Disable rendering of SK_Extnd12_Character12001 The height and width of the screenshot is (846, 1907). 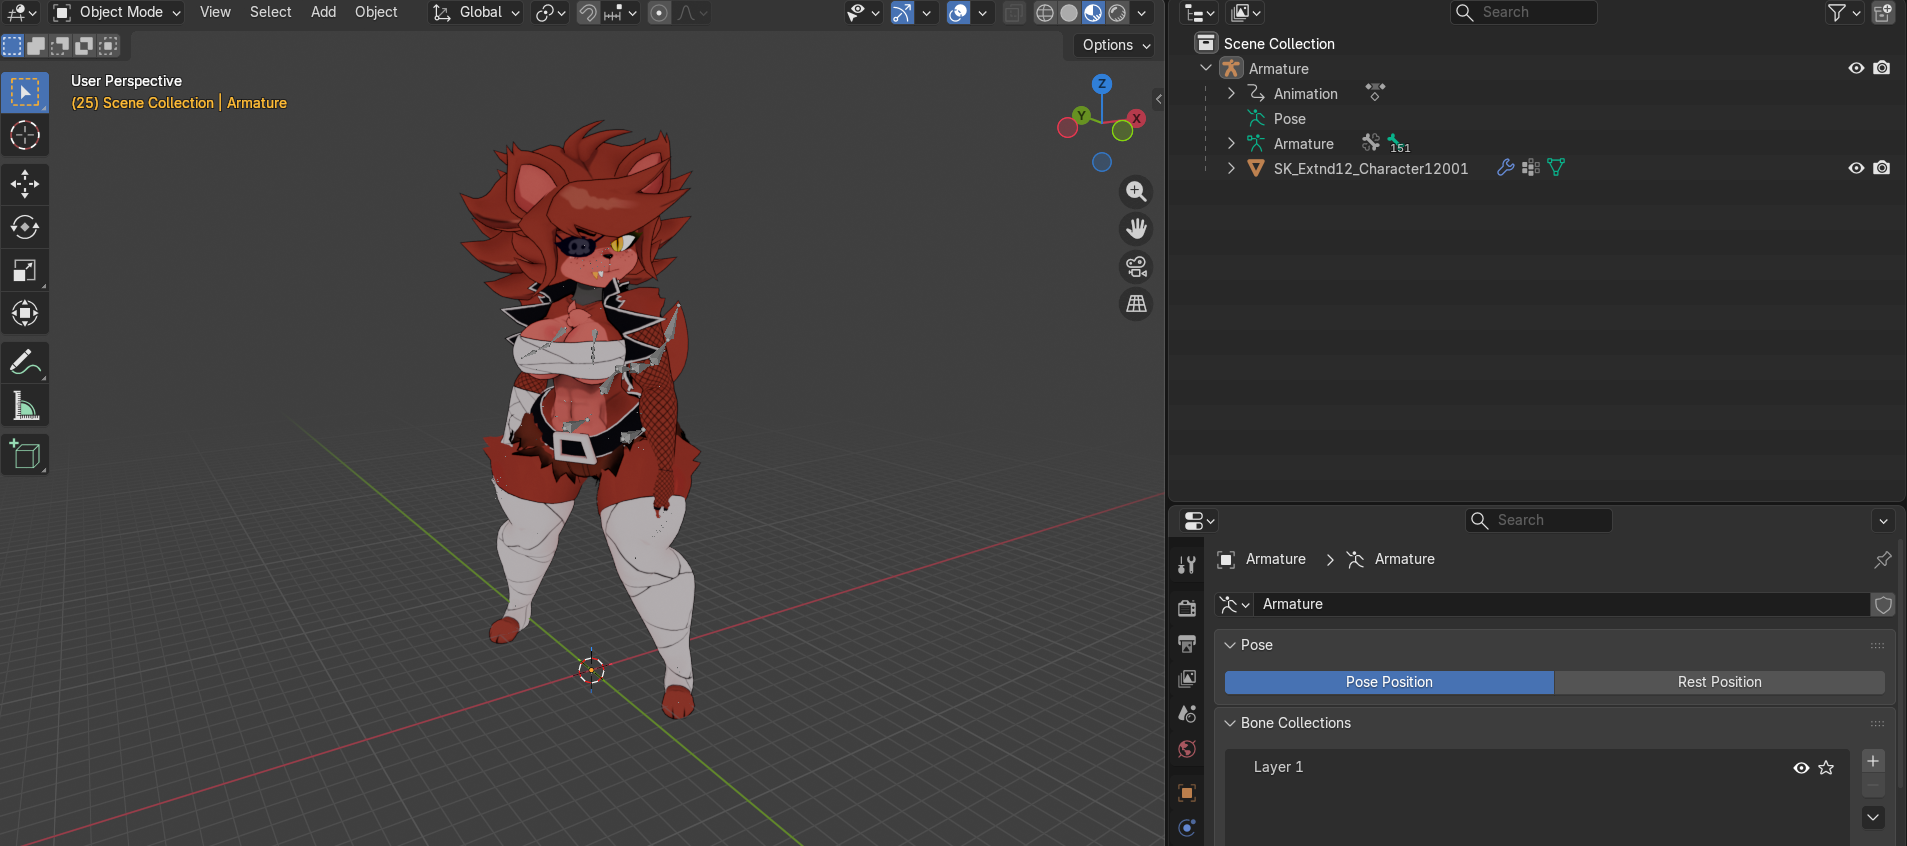point(1882,168)
